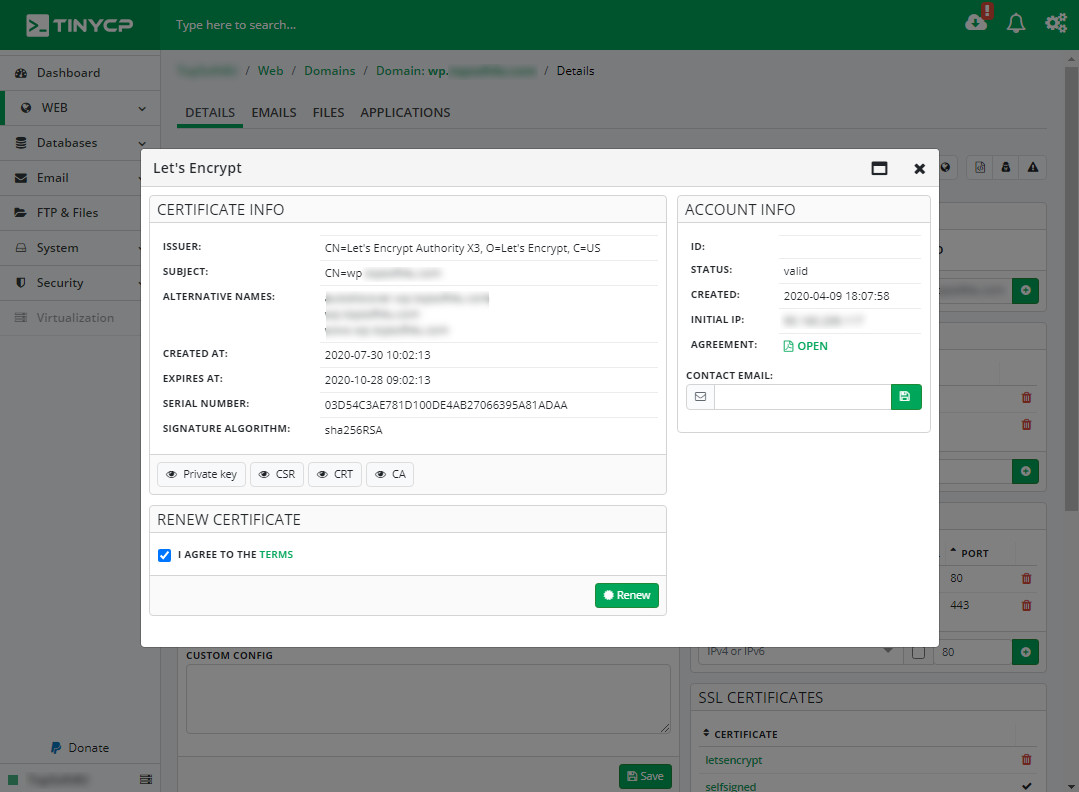Open the letsencrypt certificate link
Screen dimensions: 1079x792
pos(734,760)
